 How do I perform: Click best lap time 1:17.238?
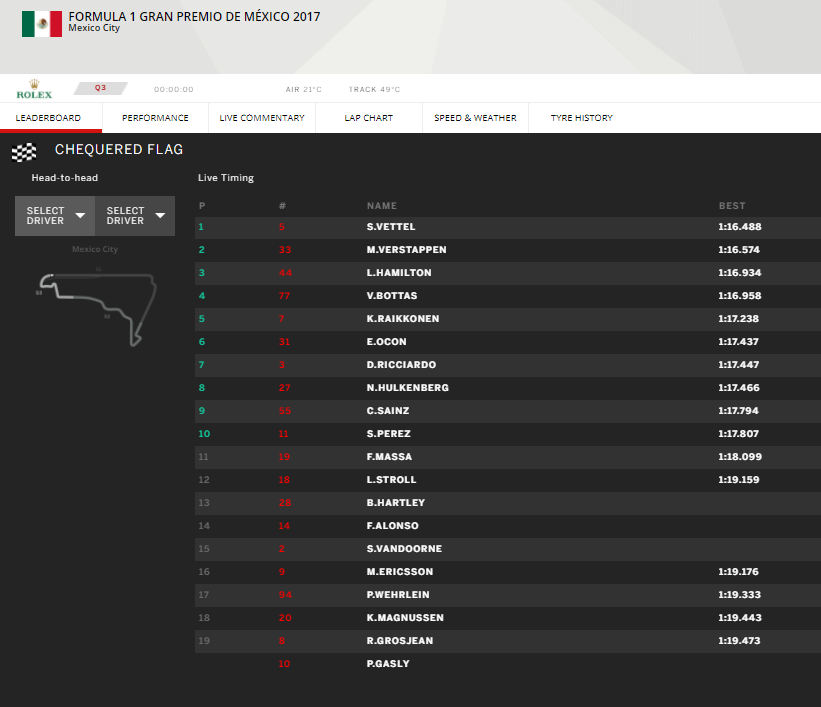[739, 319]
